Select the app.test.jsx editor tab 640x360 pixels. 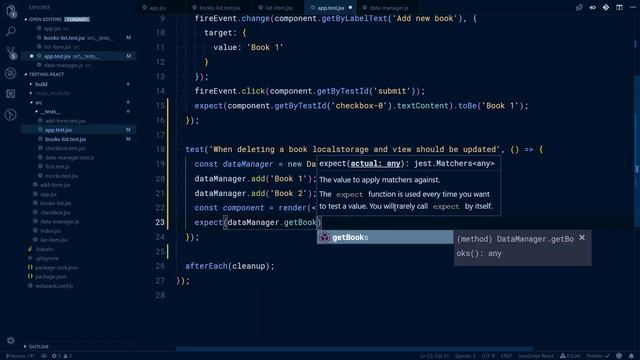click(x=330, y=8)
